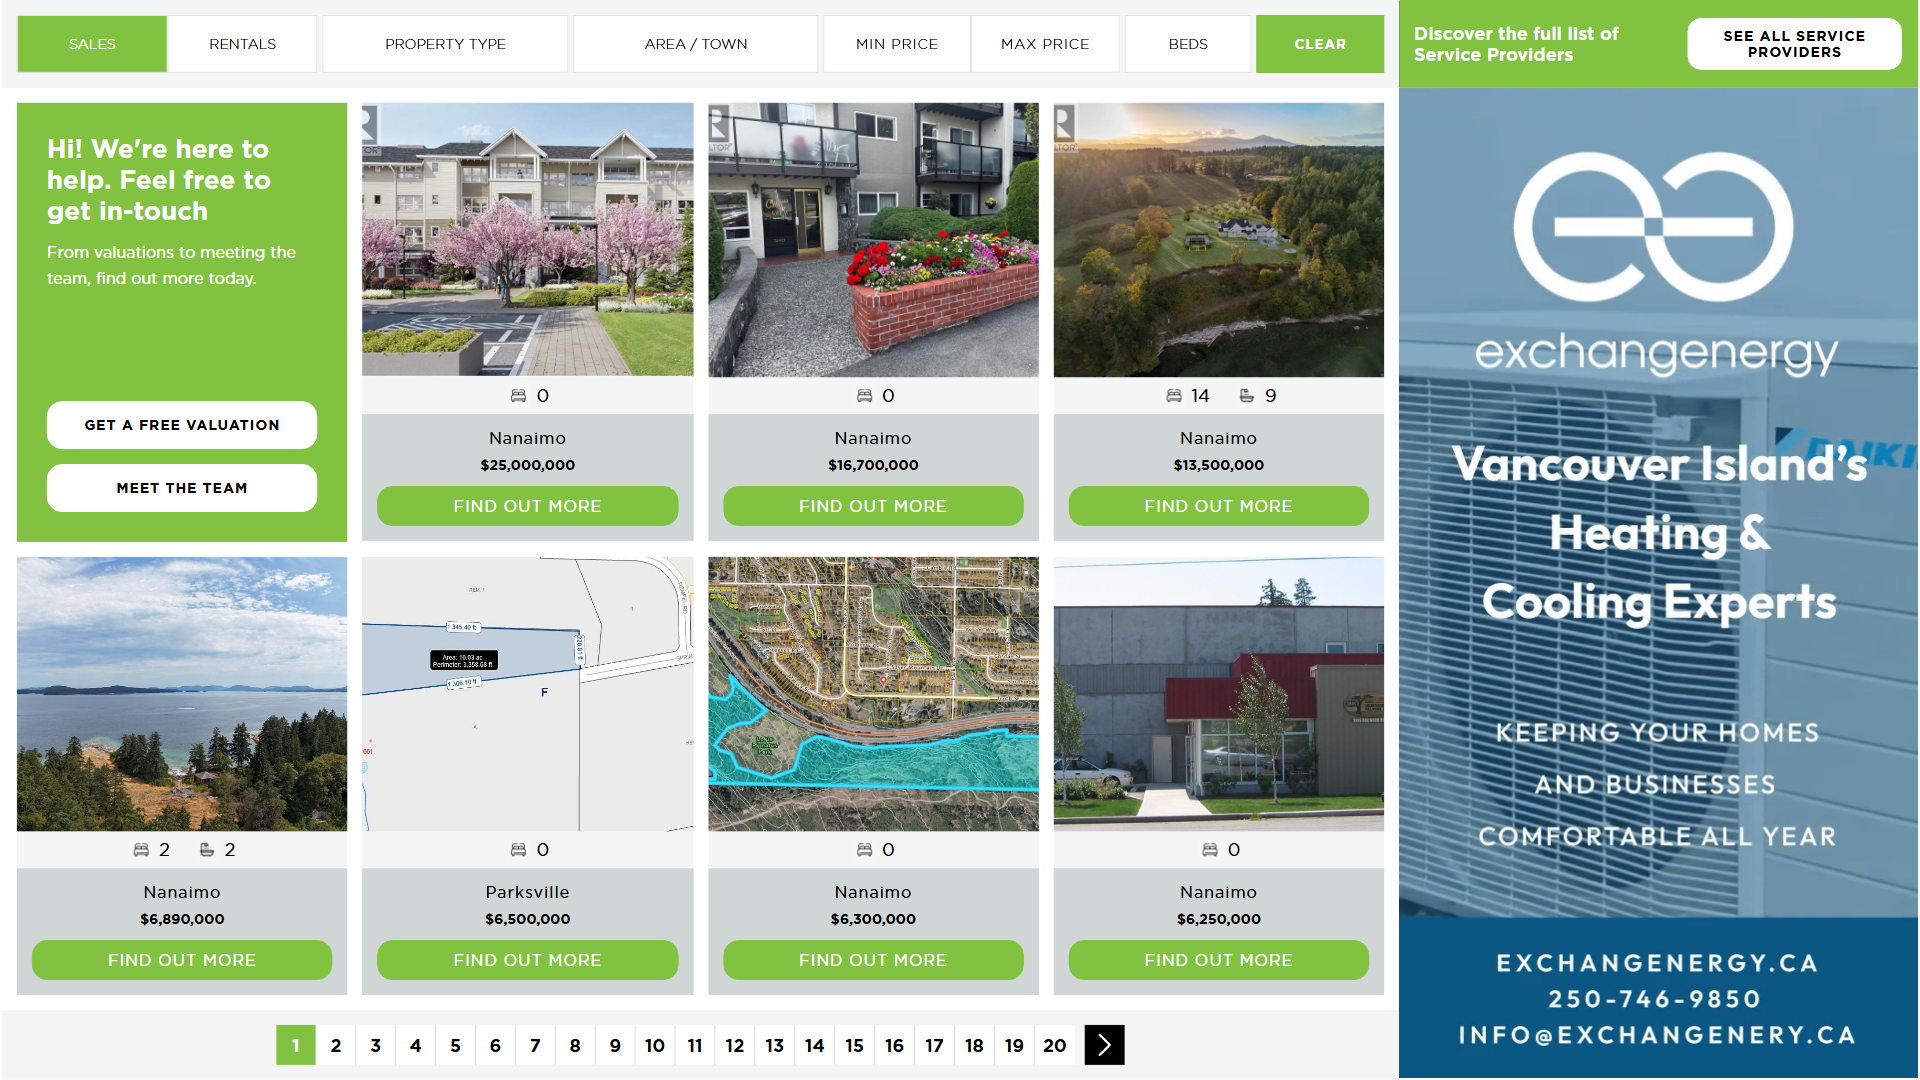1920x1080 pixels.
Task: Click Get a Free Valuation button
Action: point(182,425)
